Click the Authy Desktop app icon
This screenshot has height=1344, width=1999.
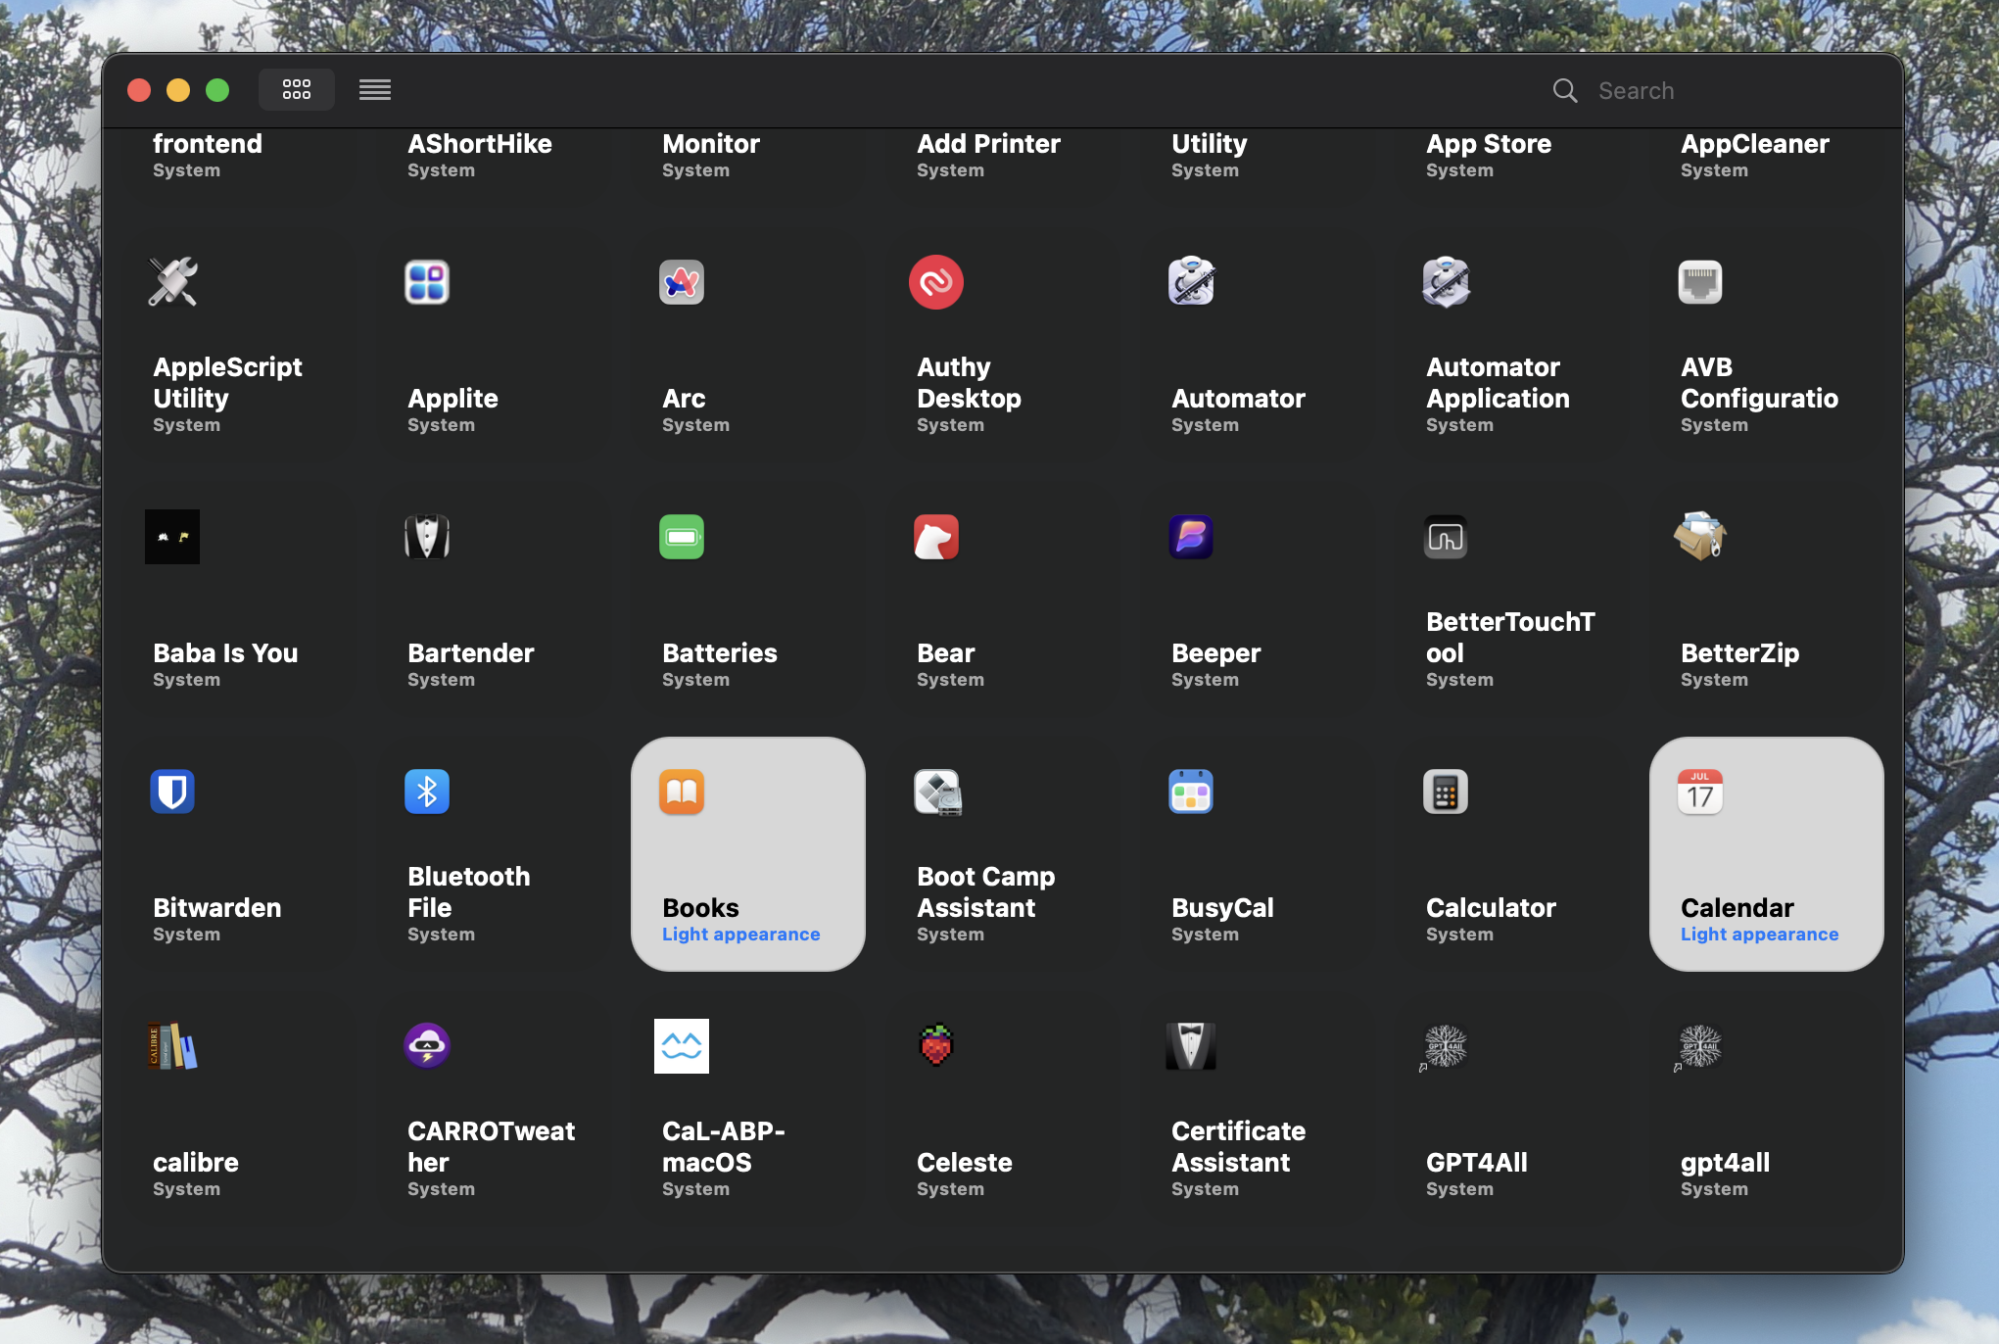[935, 282]
